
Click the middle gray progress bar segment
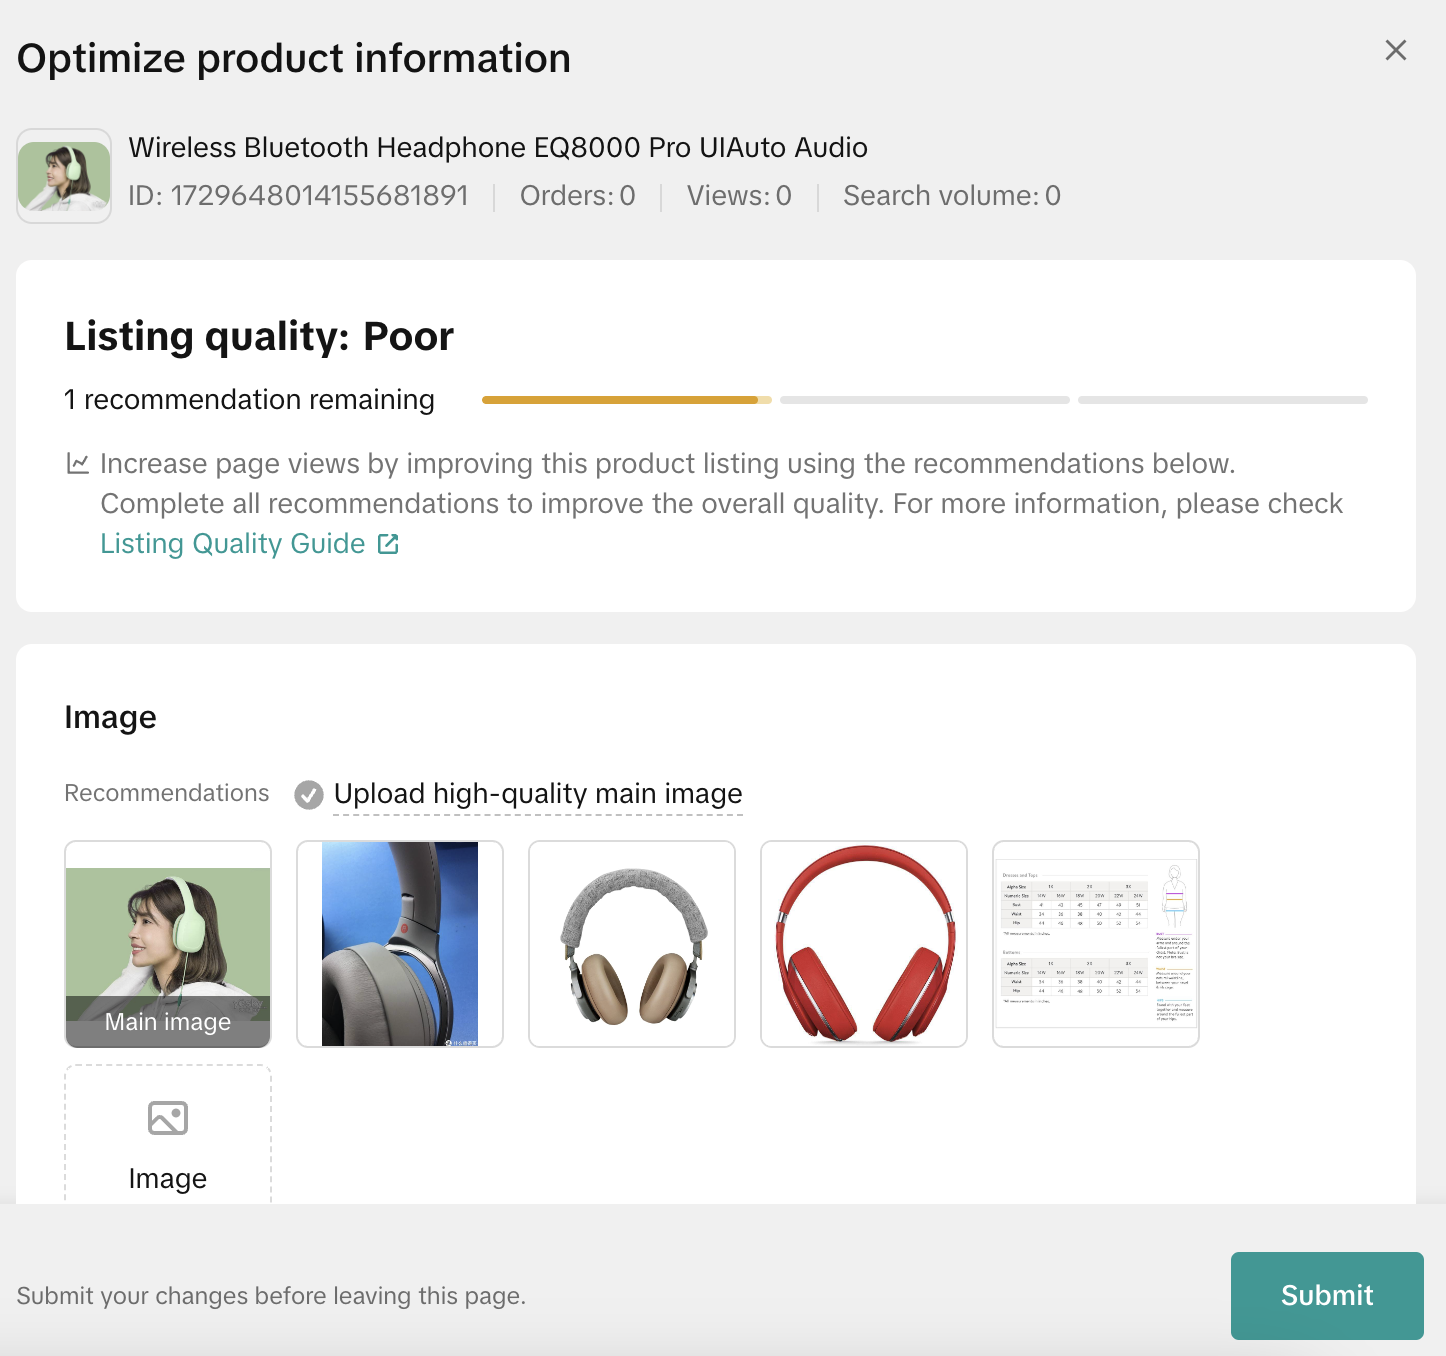(x=924, y=400)
